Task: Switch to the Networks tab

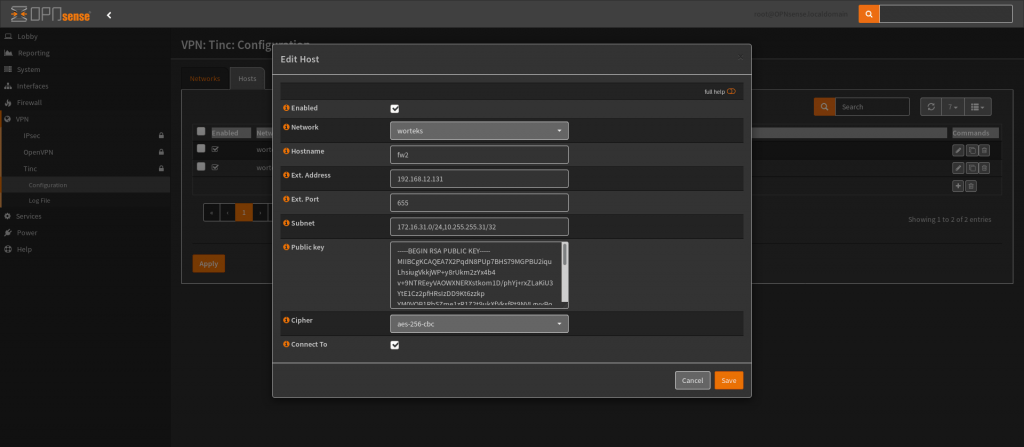Action: 204,78
